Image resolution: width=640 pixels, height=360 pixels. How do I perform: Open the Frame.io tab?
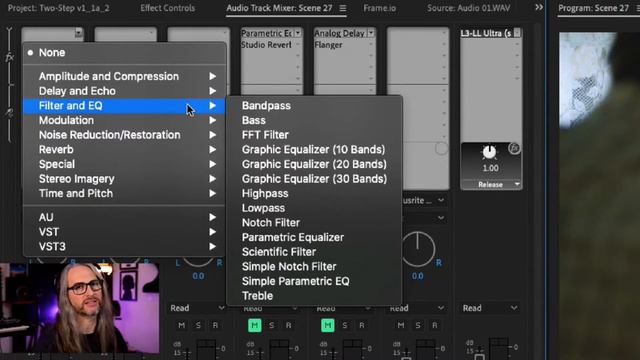click(x=379, y=8)
